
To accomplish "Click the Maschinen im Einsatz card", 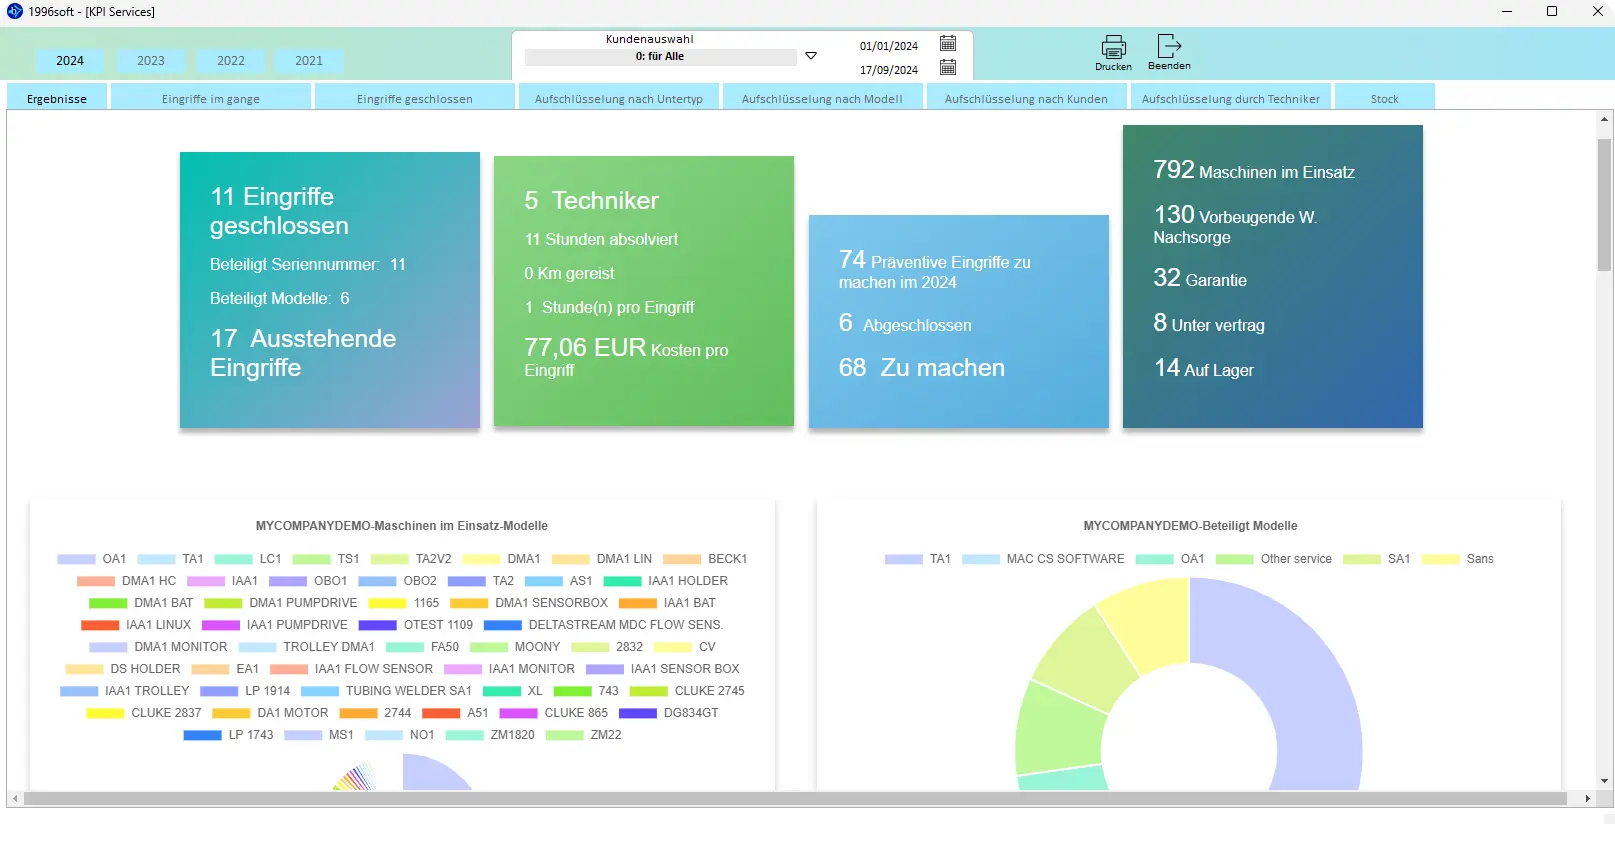I will [1273, 277].
